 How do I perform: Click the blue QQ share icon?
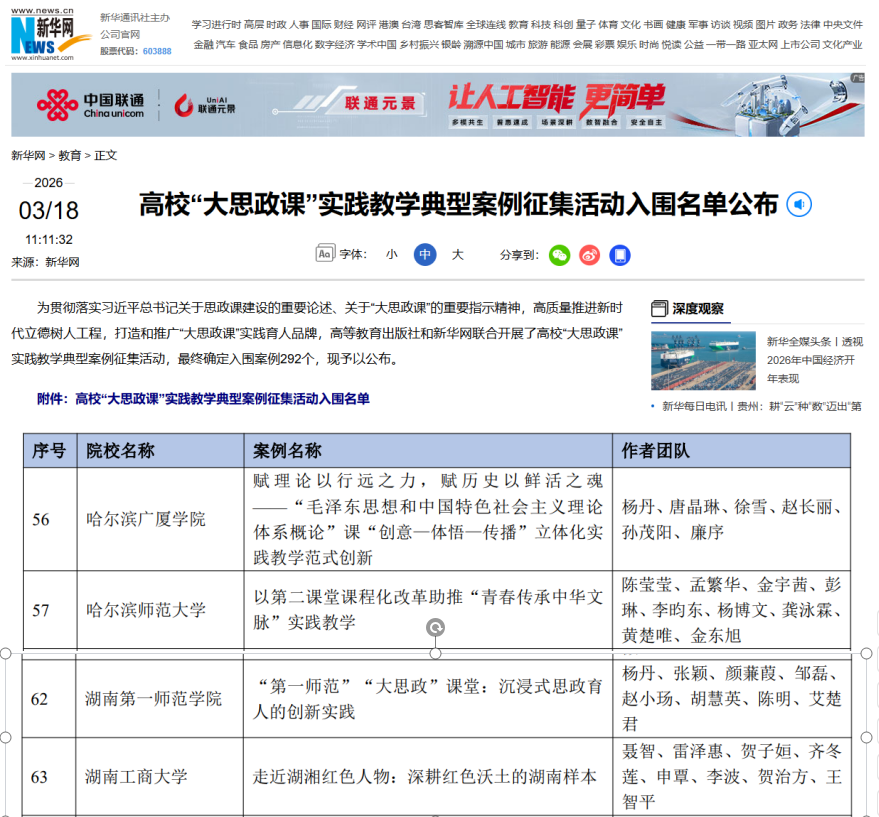[x=620, y=255]
